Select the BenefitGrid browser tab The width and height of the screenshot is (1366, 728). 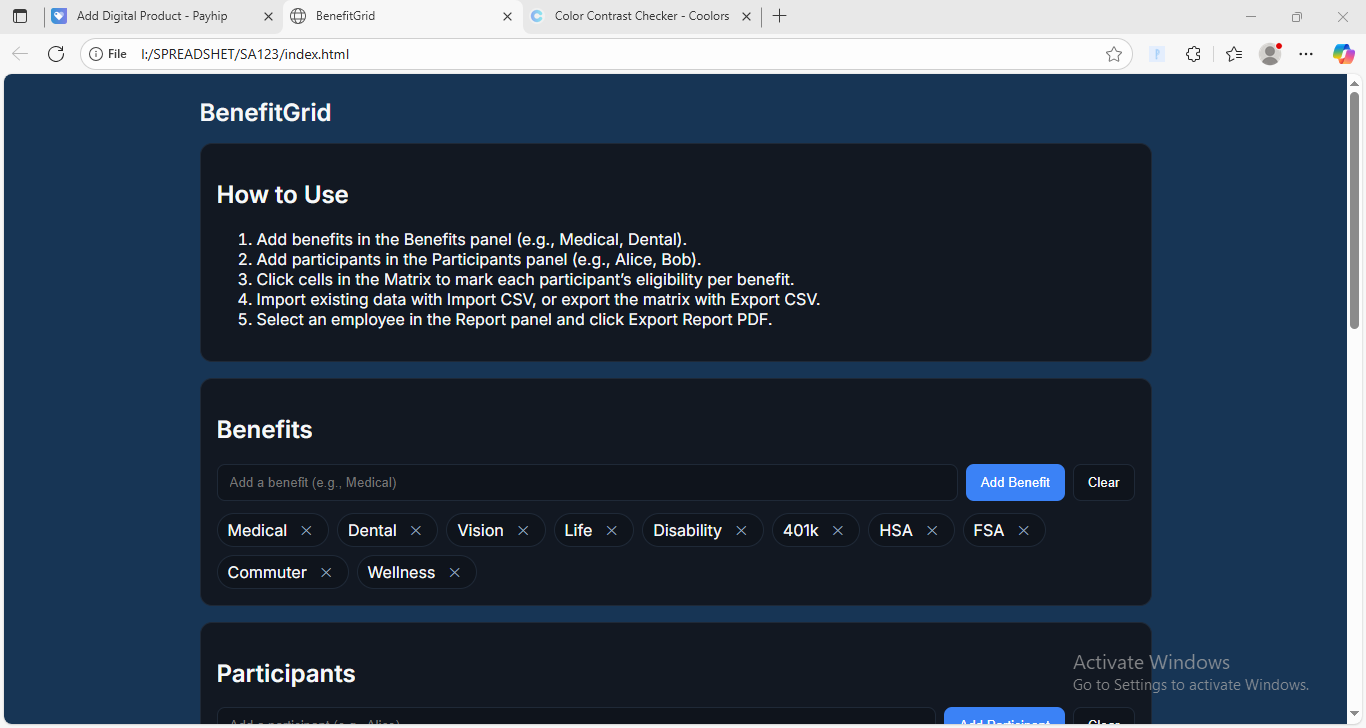pyautogui.click(x=402, y=16)
